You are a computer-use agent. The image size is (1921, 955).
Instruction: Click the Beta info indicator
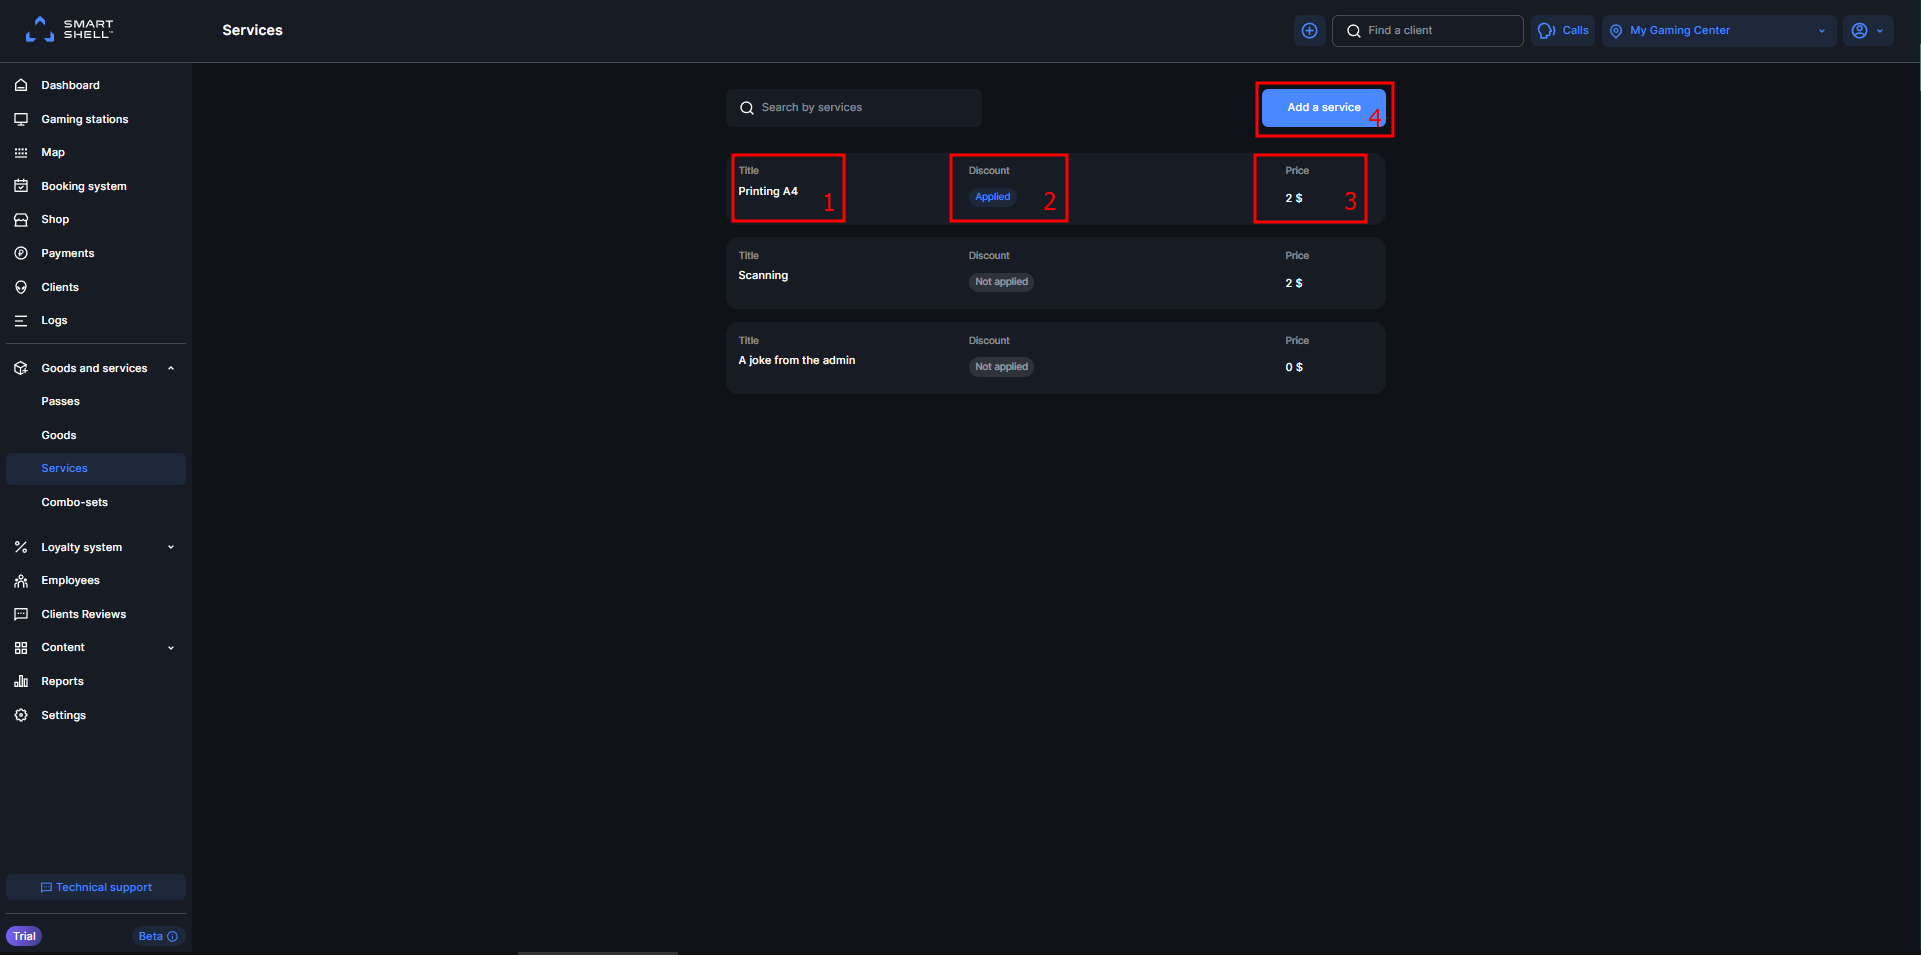point(157,936)
